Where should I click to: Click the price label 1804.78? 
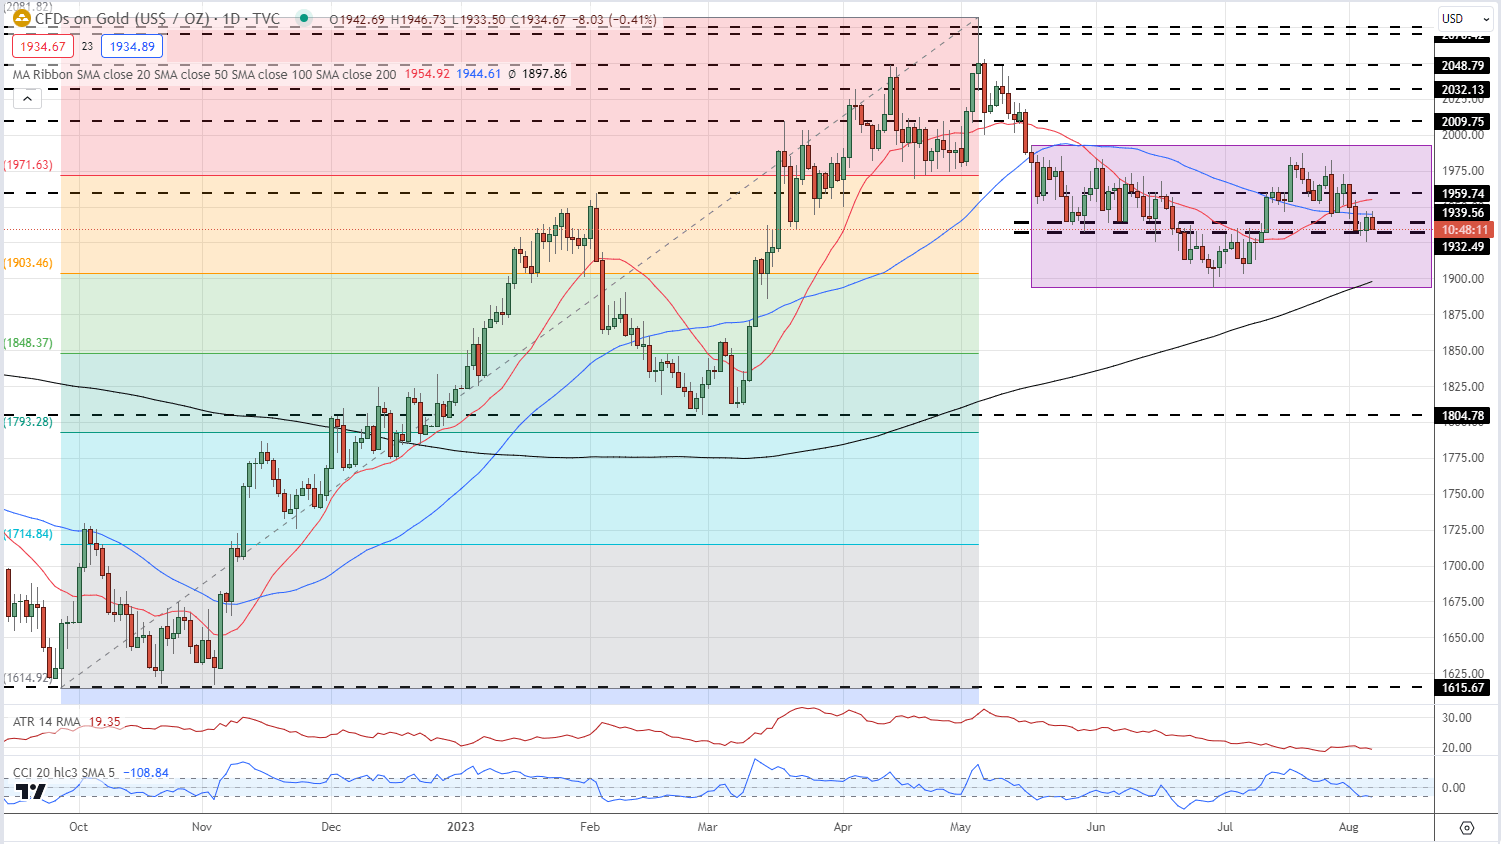pos(1462,416)
